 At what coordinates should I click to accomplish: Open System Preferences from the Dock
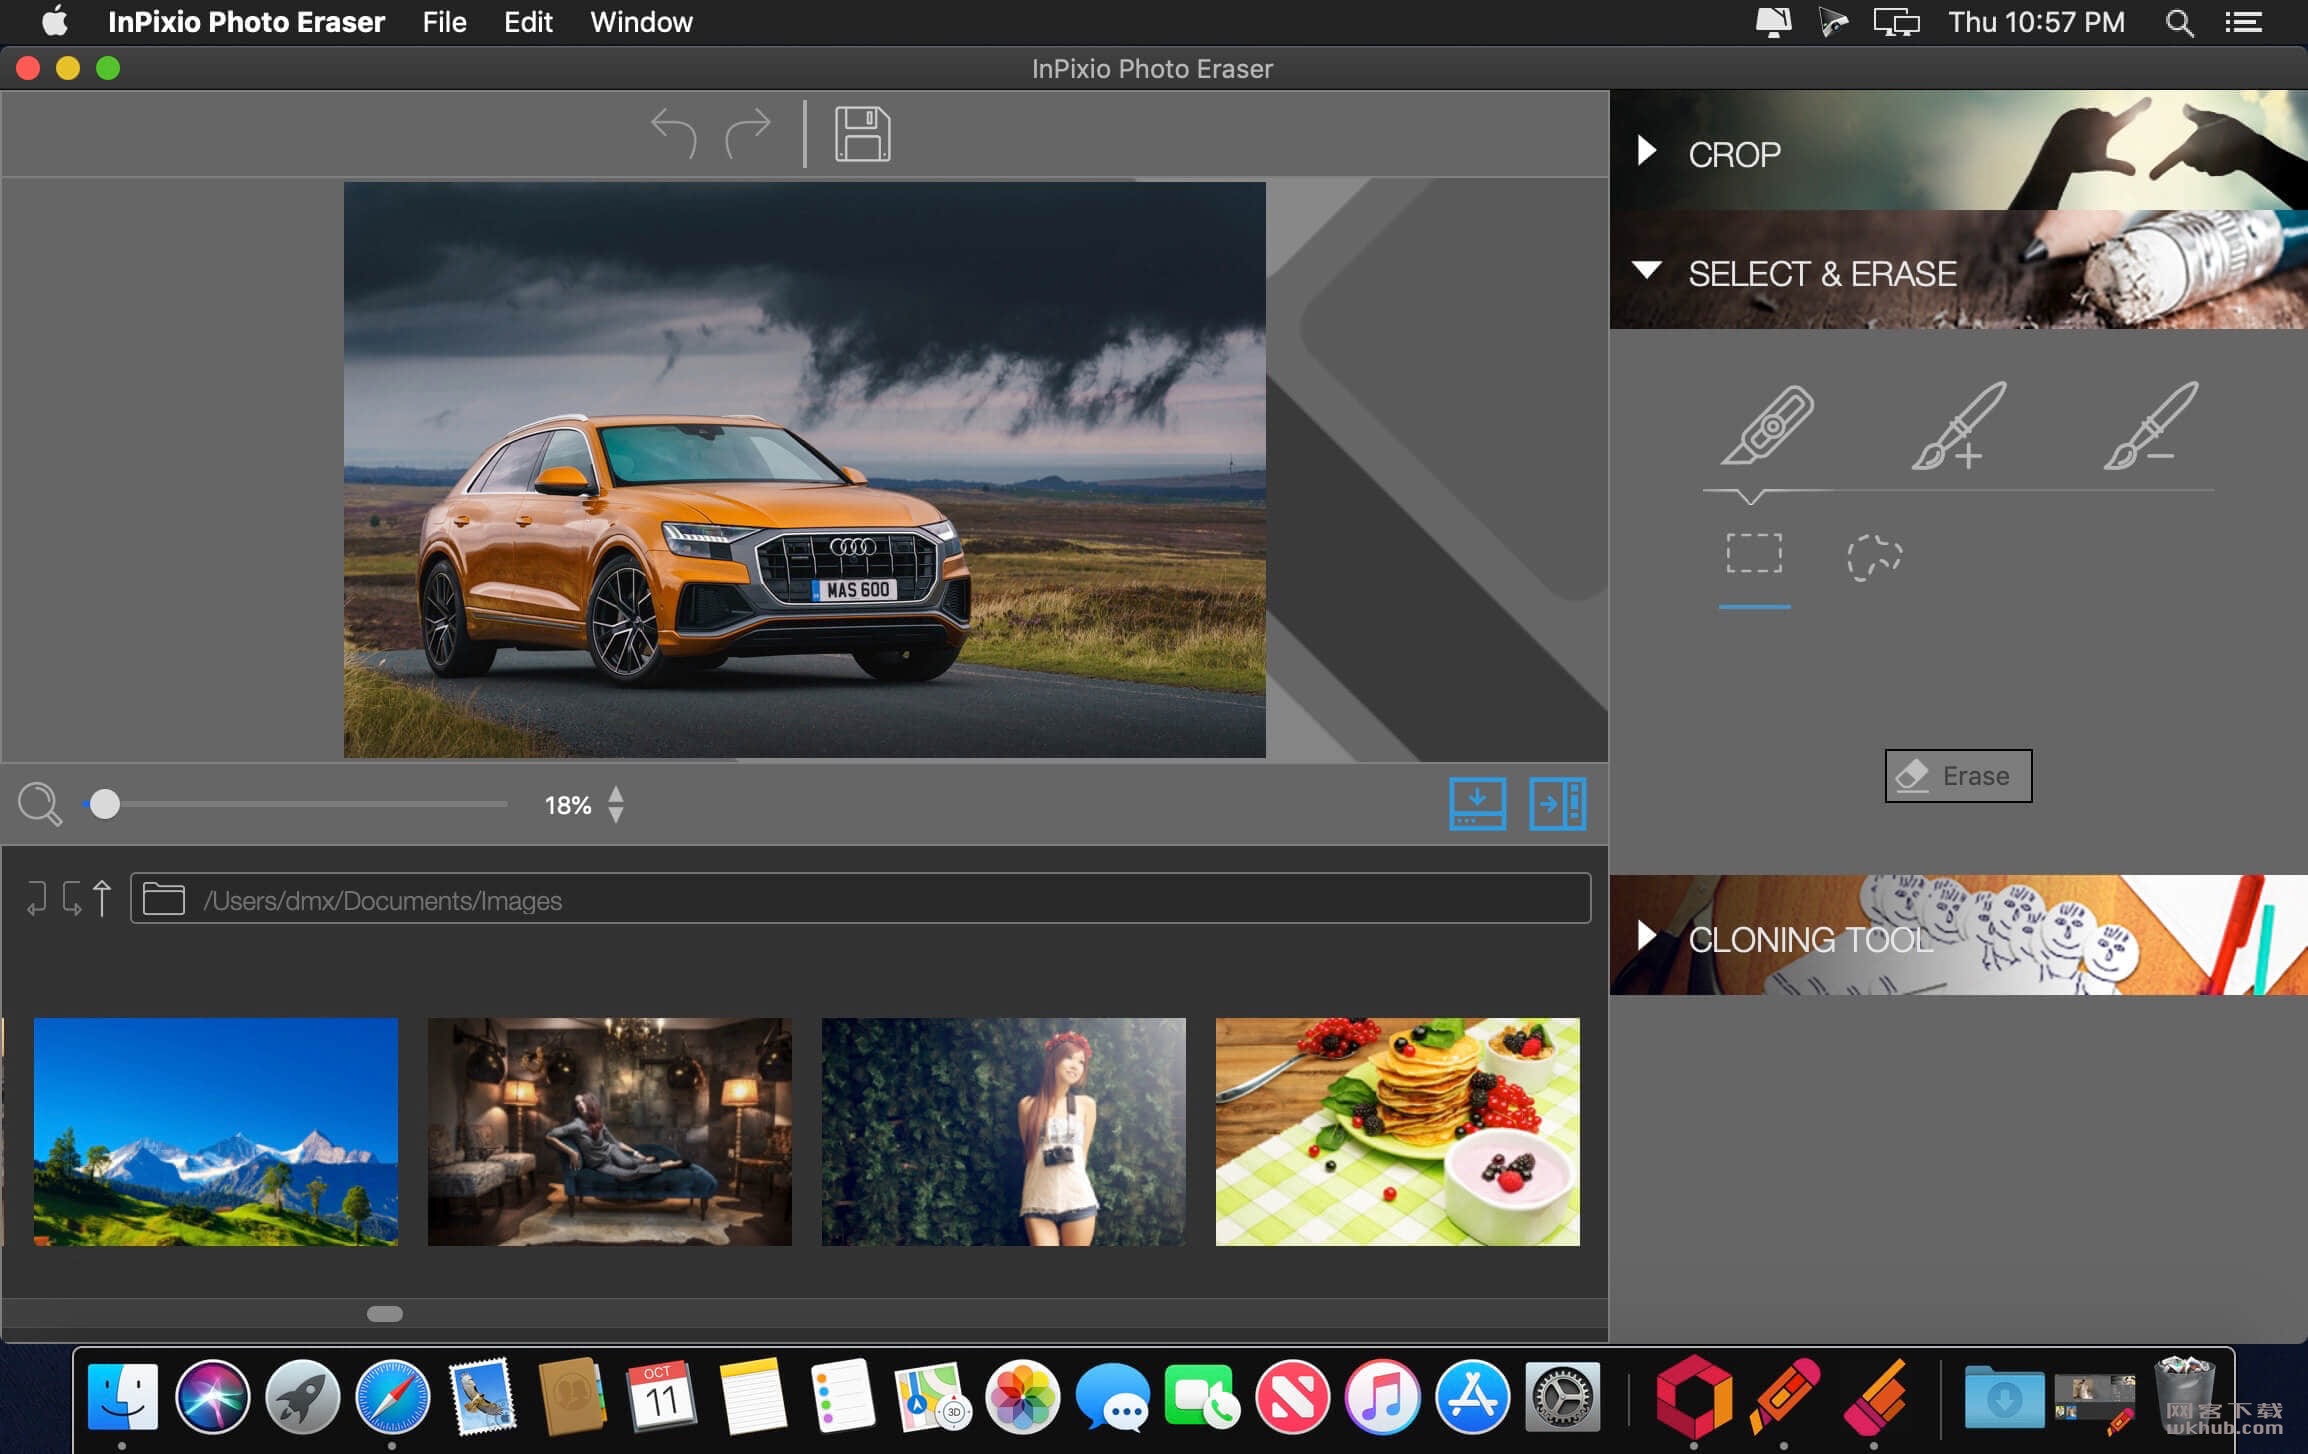point(1562,1397)
